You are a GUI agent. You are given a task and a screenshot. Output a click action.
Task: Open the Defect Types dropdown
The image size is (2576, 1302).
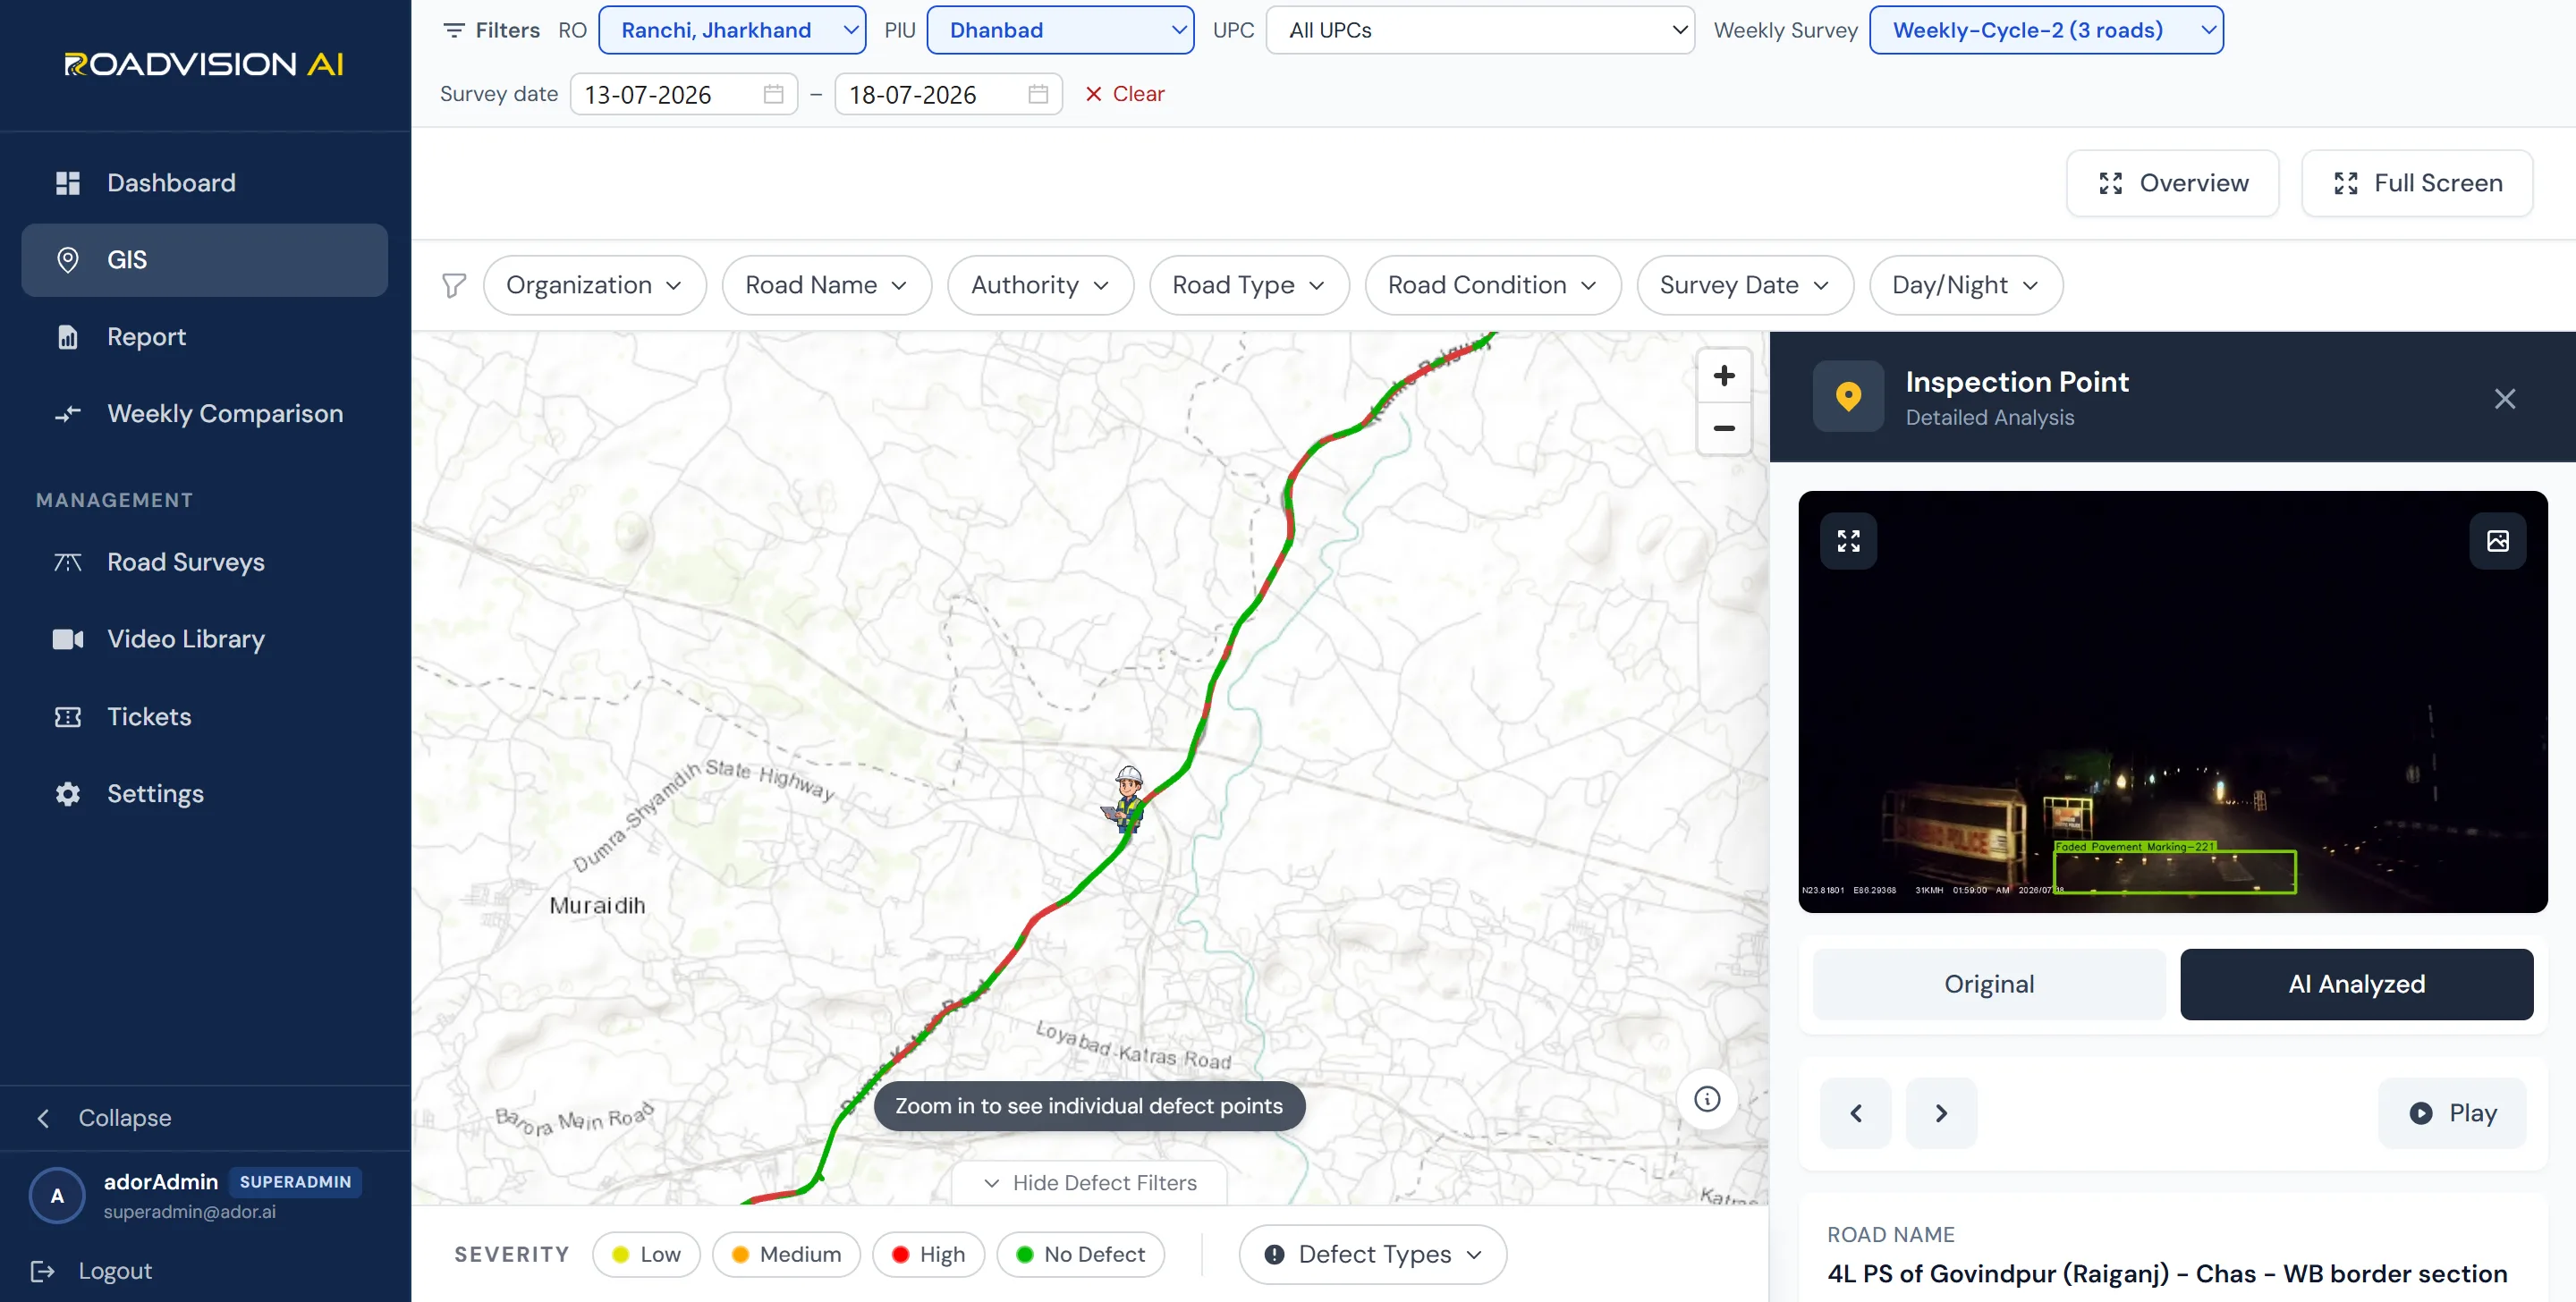(1372, 1254)
